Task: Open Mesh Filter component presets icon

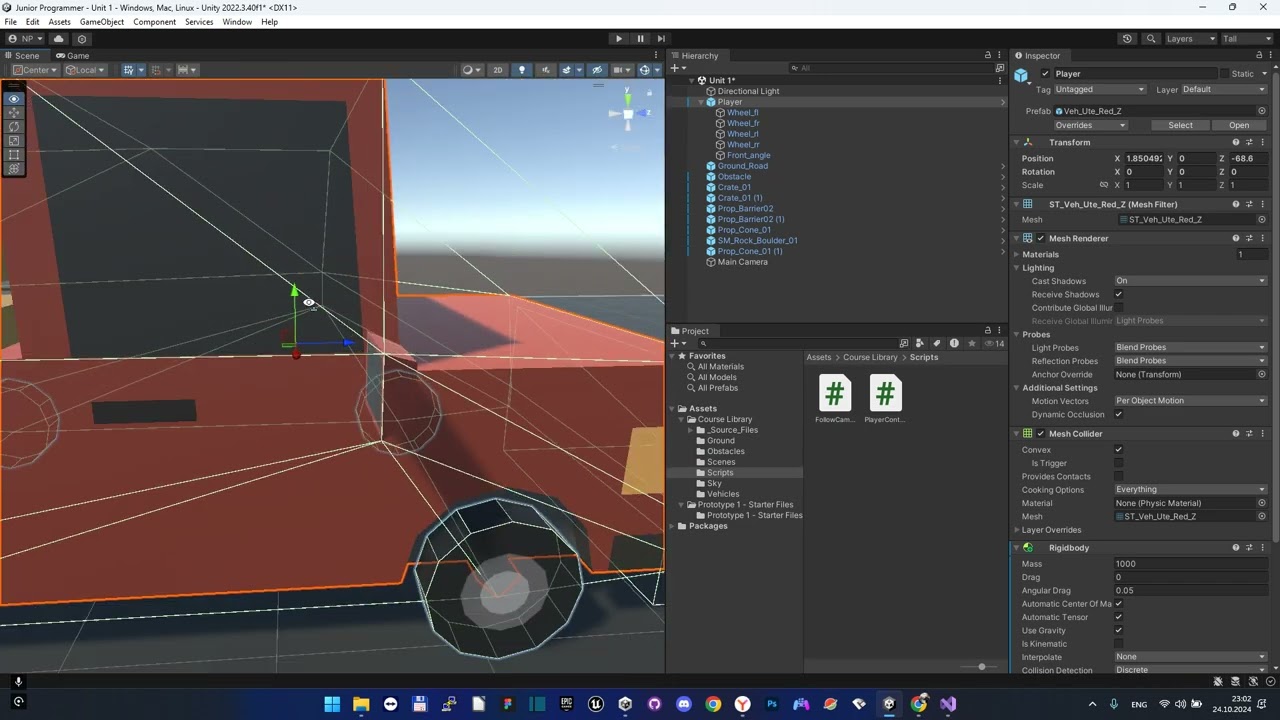Action: tap(1249, 204)
